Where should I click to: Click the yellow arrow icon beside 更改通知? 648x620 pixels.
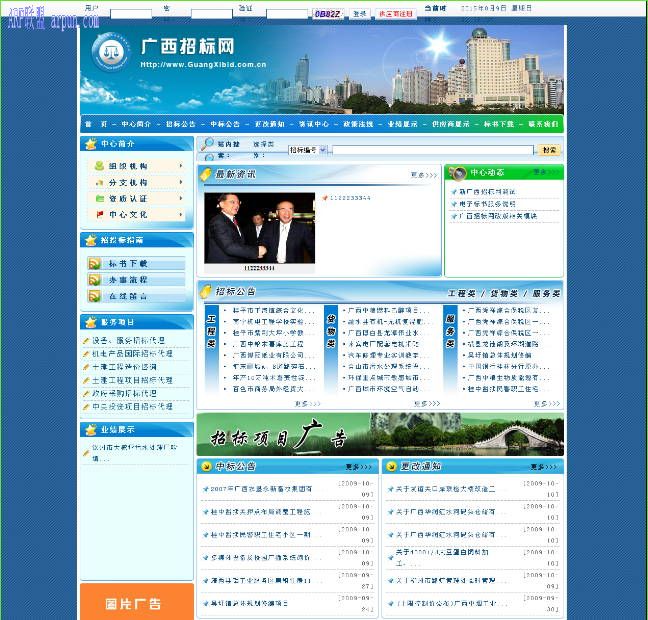(x=391, y=467)
